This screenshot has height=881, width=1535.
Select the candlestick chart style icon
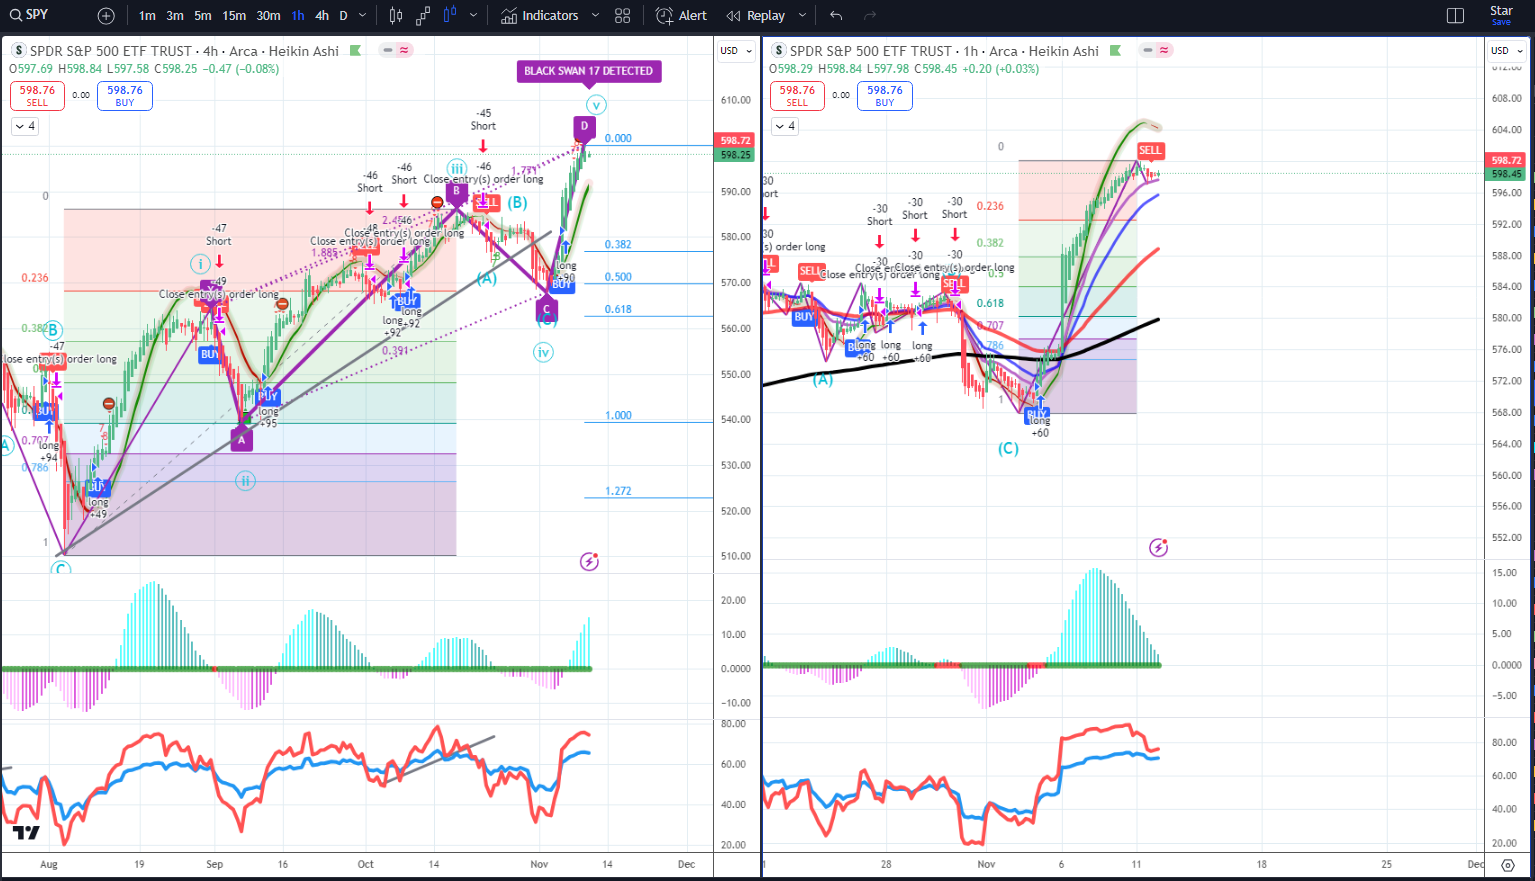click(x=396, y=16)
